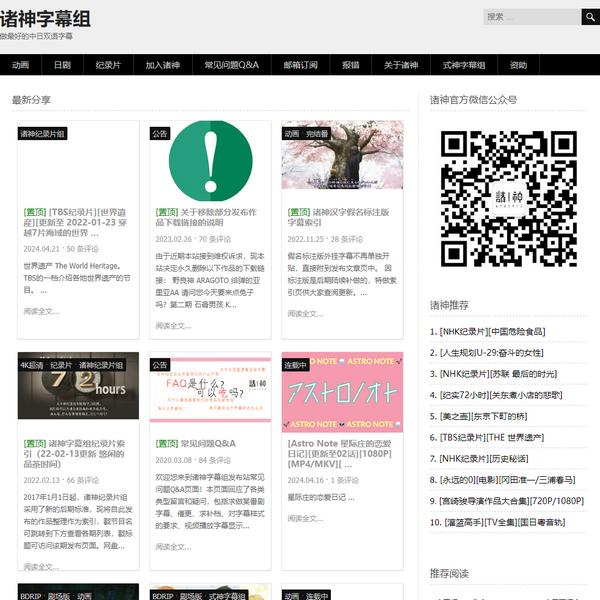Image resolution: width=600 pixels, height=600 pixels.
Task: Click the 连载中 tag on the Astro Note post
Action: click(297, 365)
